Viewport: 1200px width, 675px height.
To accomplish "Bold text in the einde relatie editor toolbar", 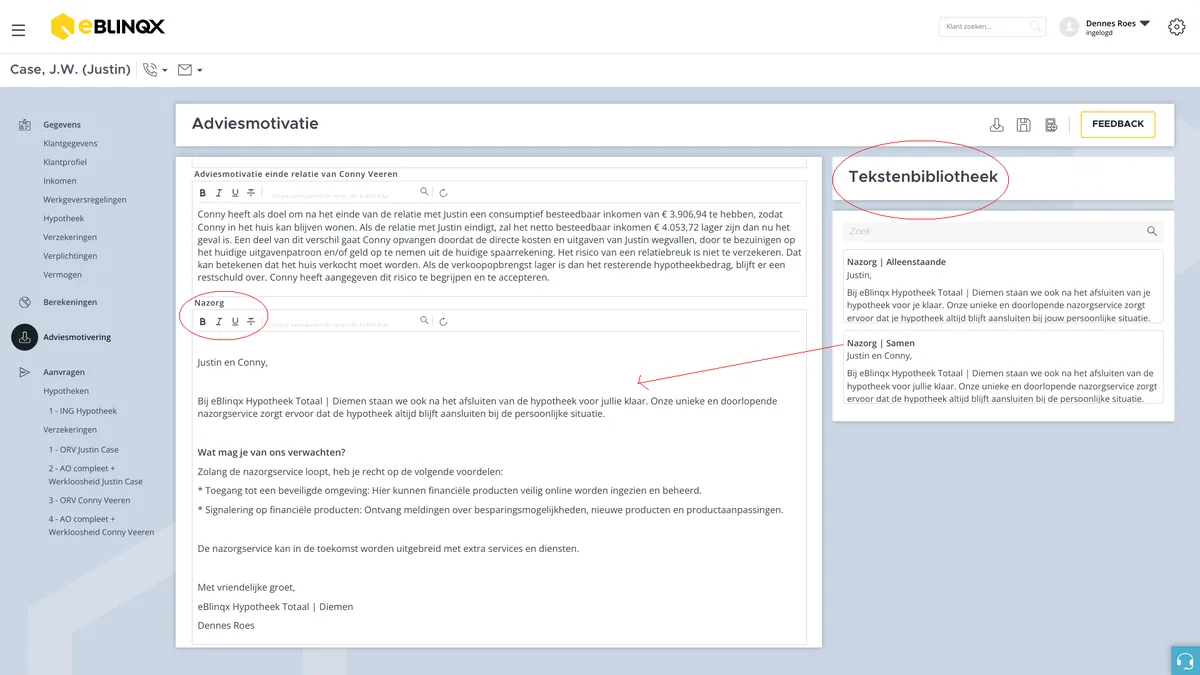I will tap(203, 192).
